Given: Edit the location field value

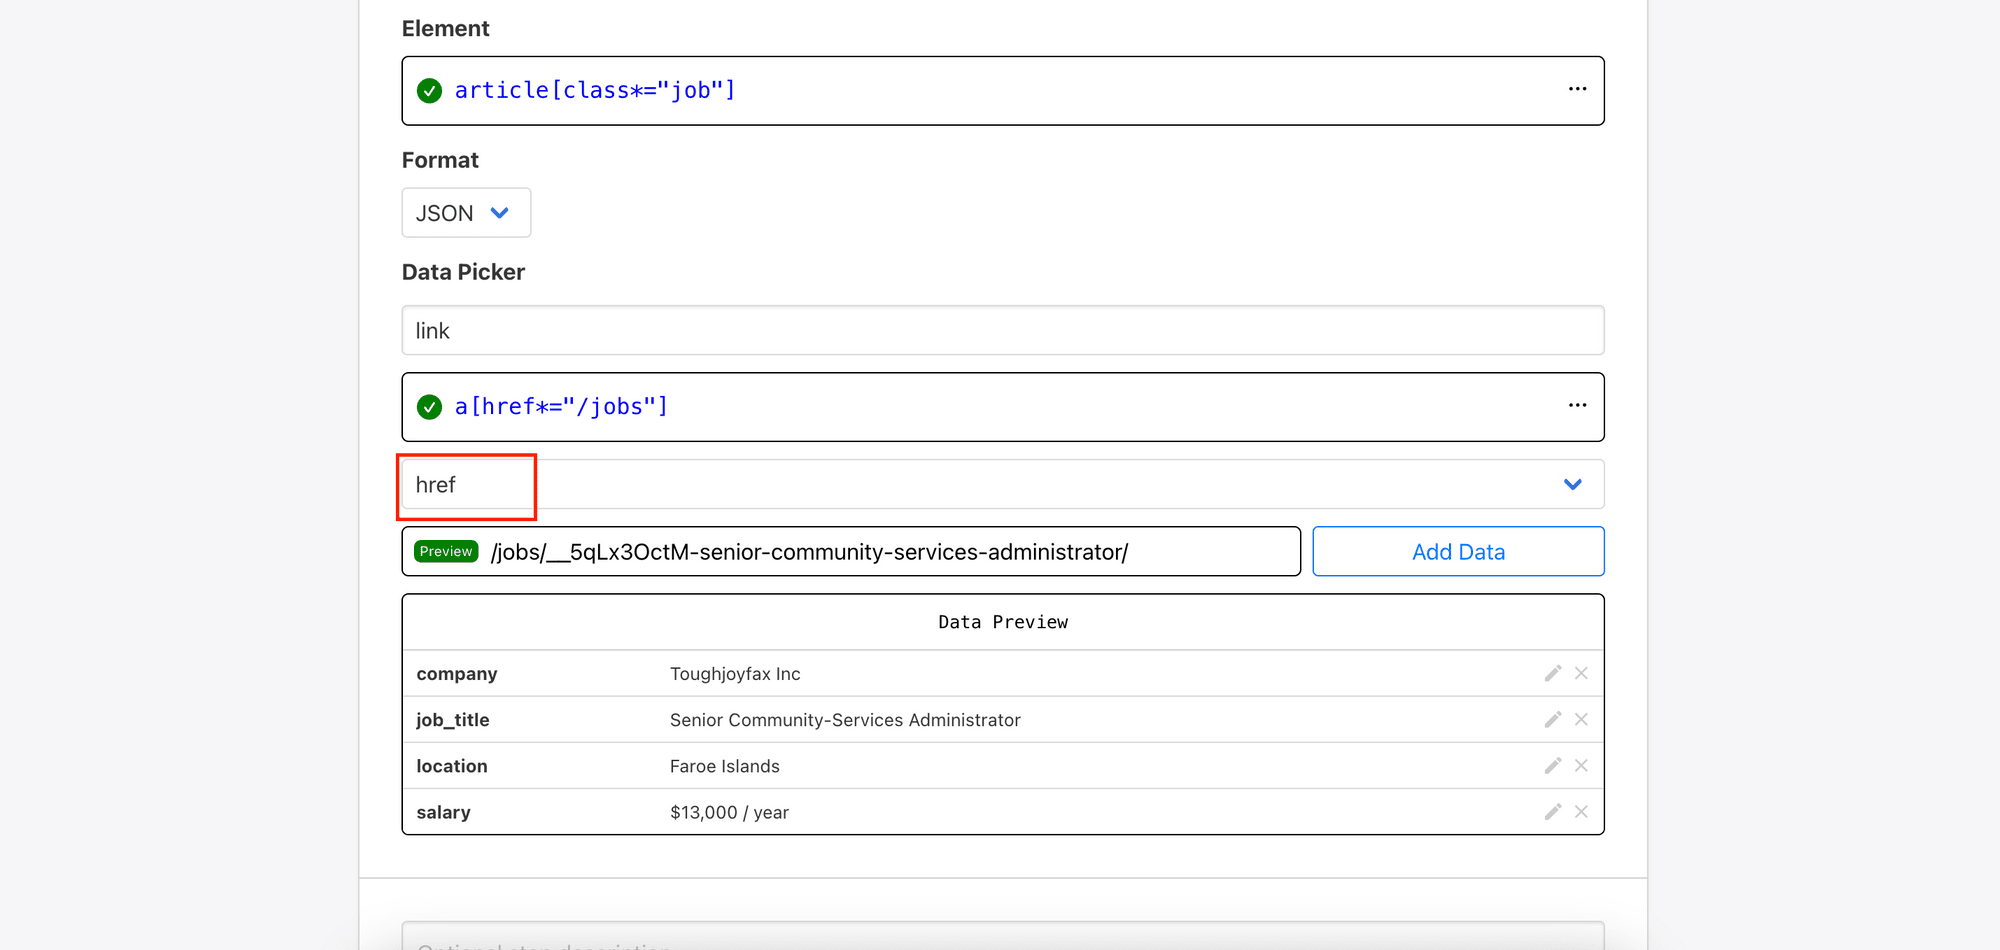Looking at the screenshot, I should coord(1552,766).
